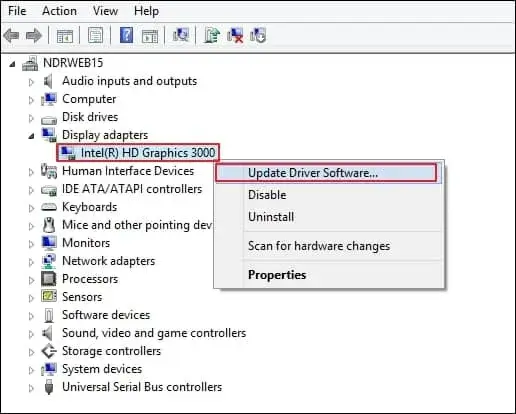Choose Scan for hardware changes menu entry
The image size is (516, 414).
[328, 246]
